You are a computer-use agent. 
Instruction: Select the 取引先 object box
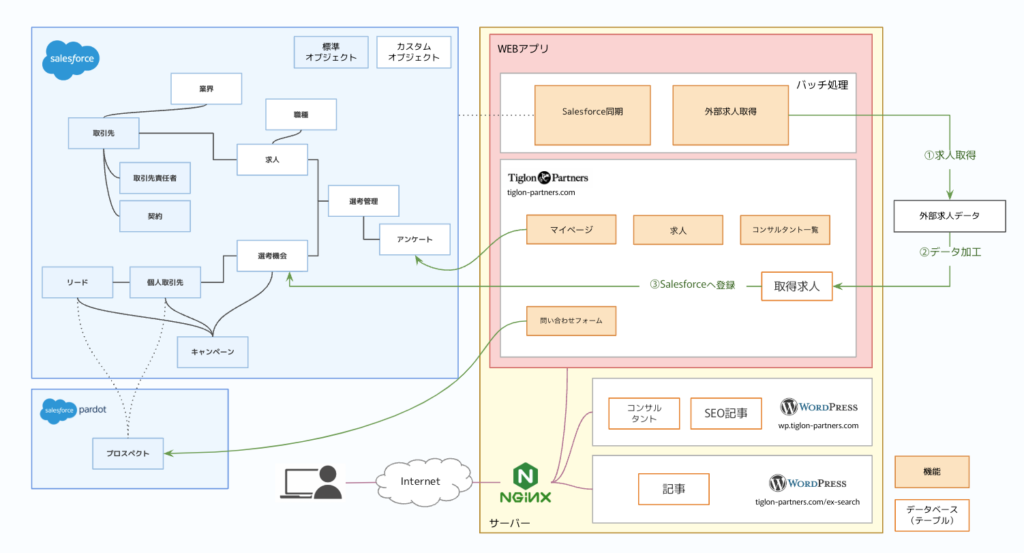pos(103,133)
